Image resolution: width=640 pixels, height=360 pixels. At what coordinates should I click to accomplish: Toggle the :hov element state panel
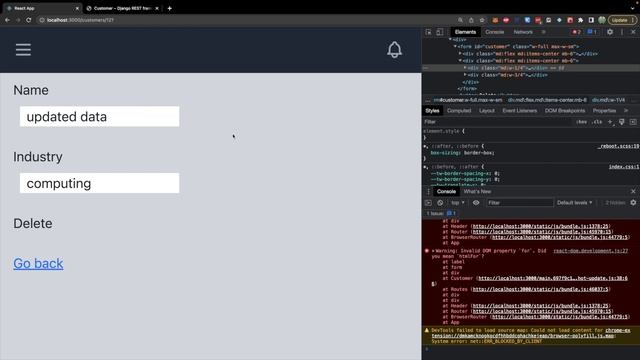click(x=581, y=122)
